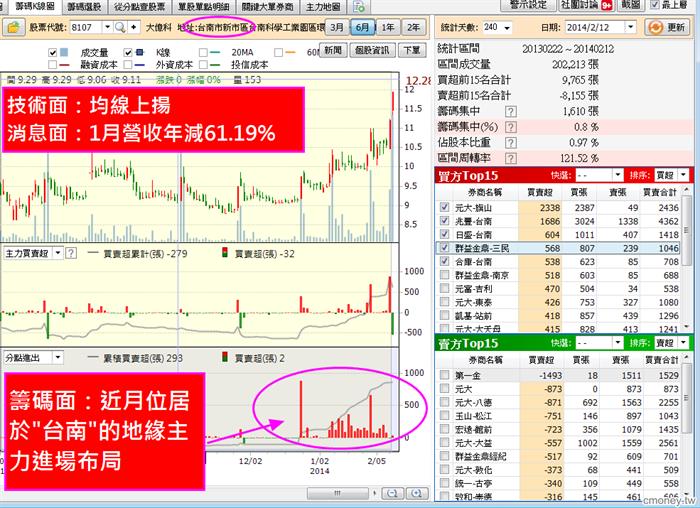Click the help icon beside 佔股本比重
This screenshot has height=508, width=700.
(510, 143)
